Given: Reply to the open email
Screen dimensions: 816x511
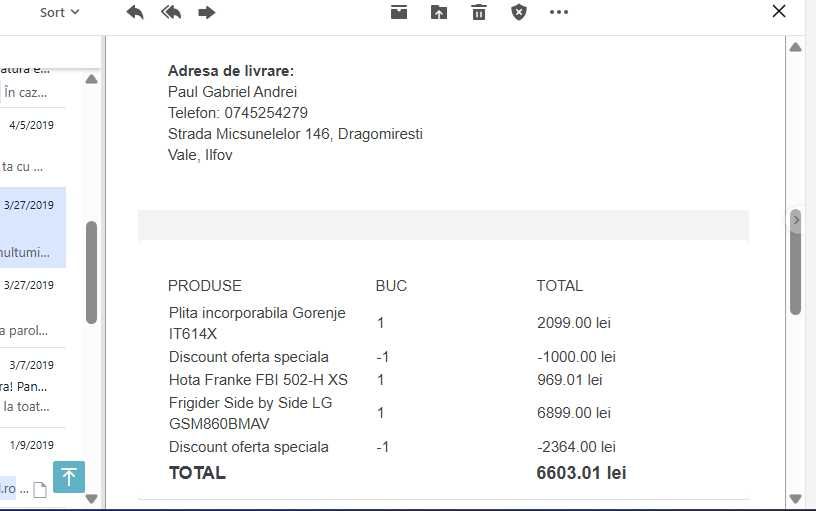Looking at the screenshot, I should pyautogui.click(x=135, y=12).
